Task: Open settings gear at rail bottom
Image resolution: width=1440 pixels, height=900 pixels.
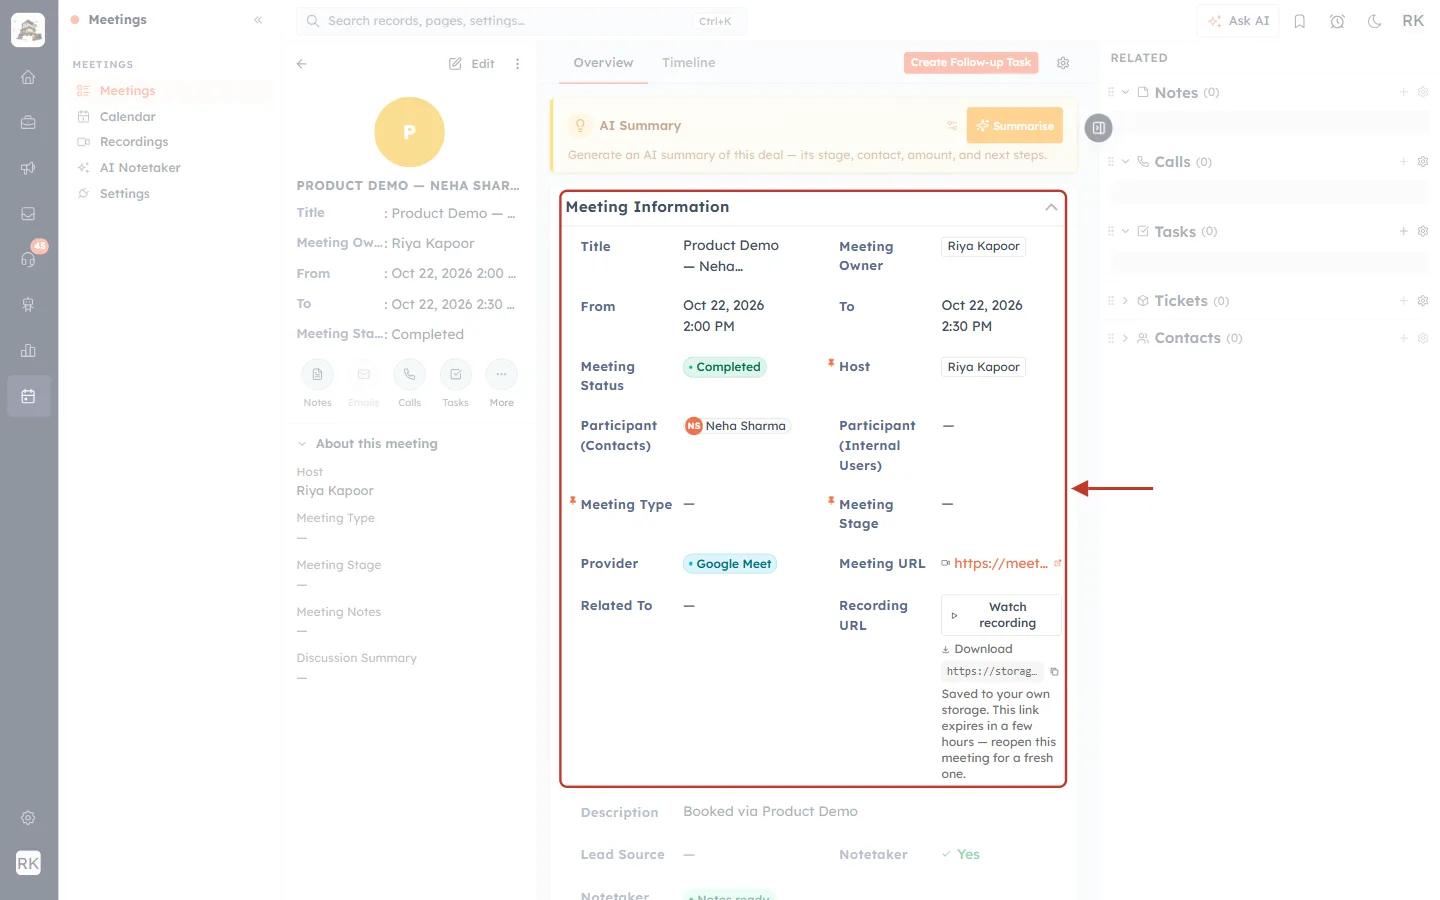Action: 28,818
